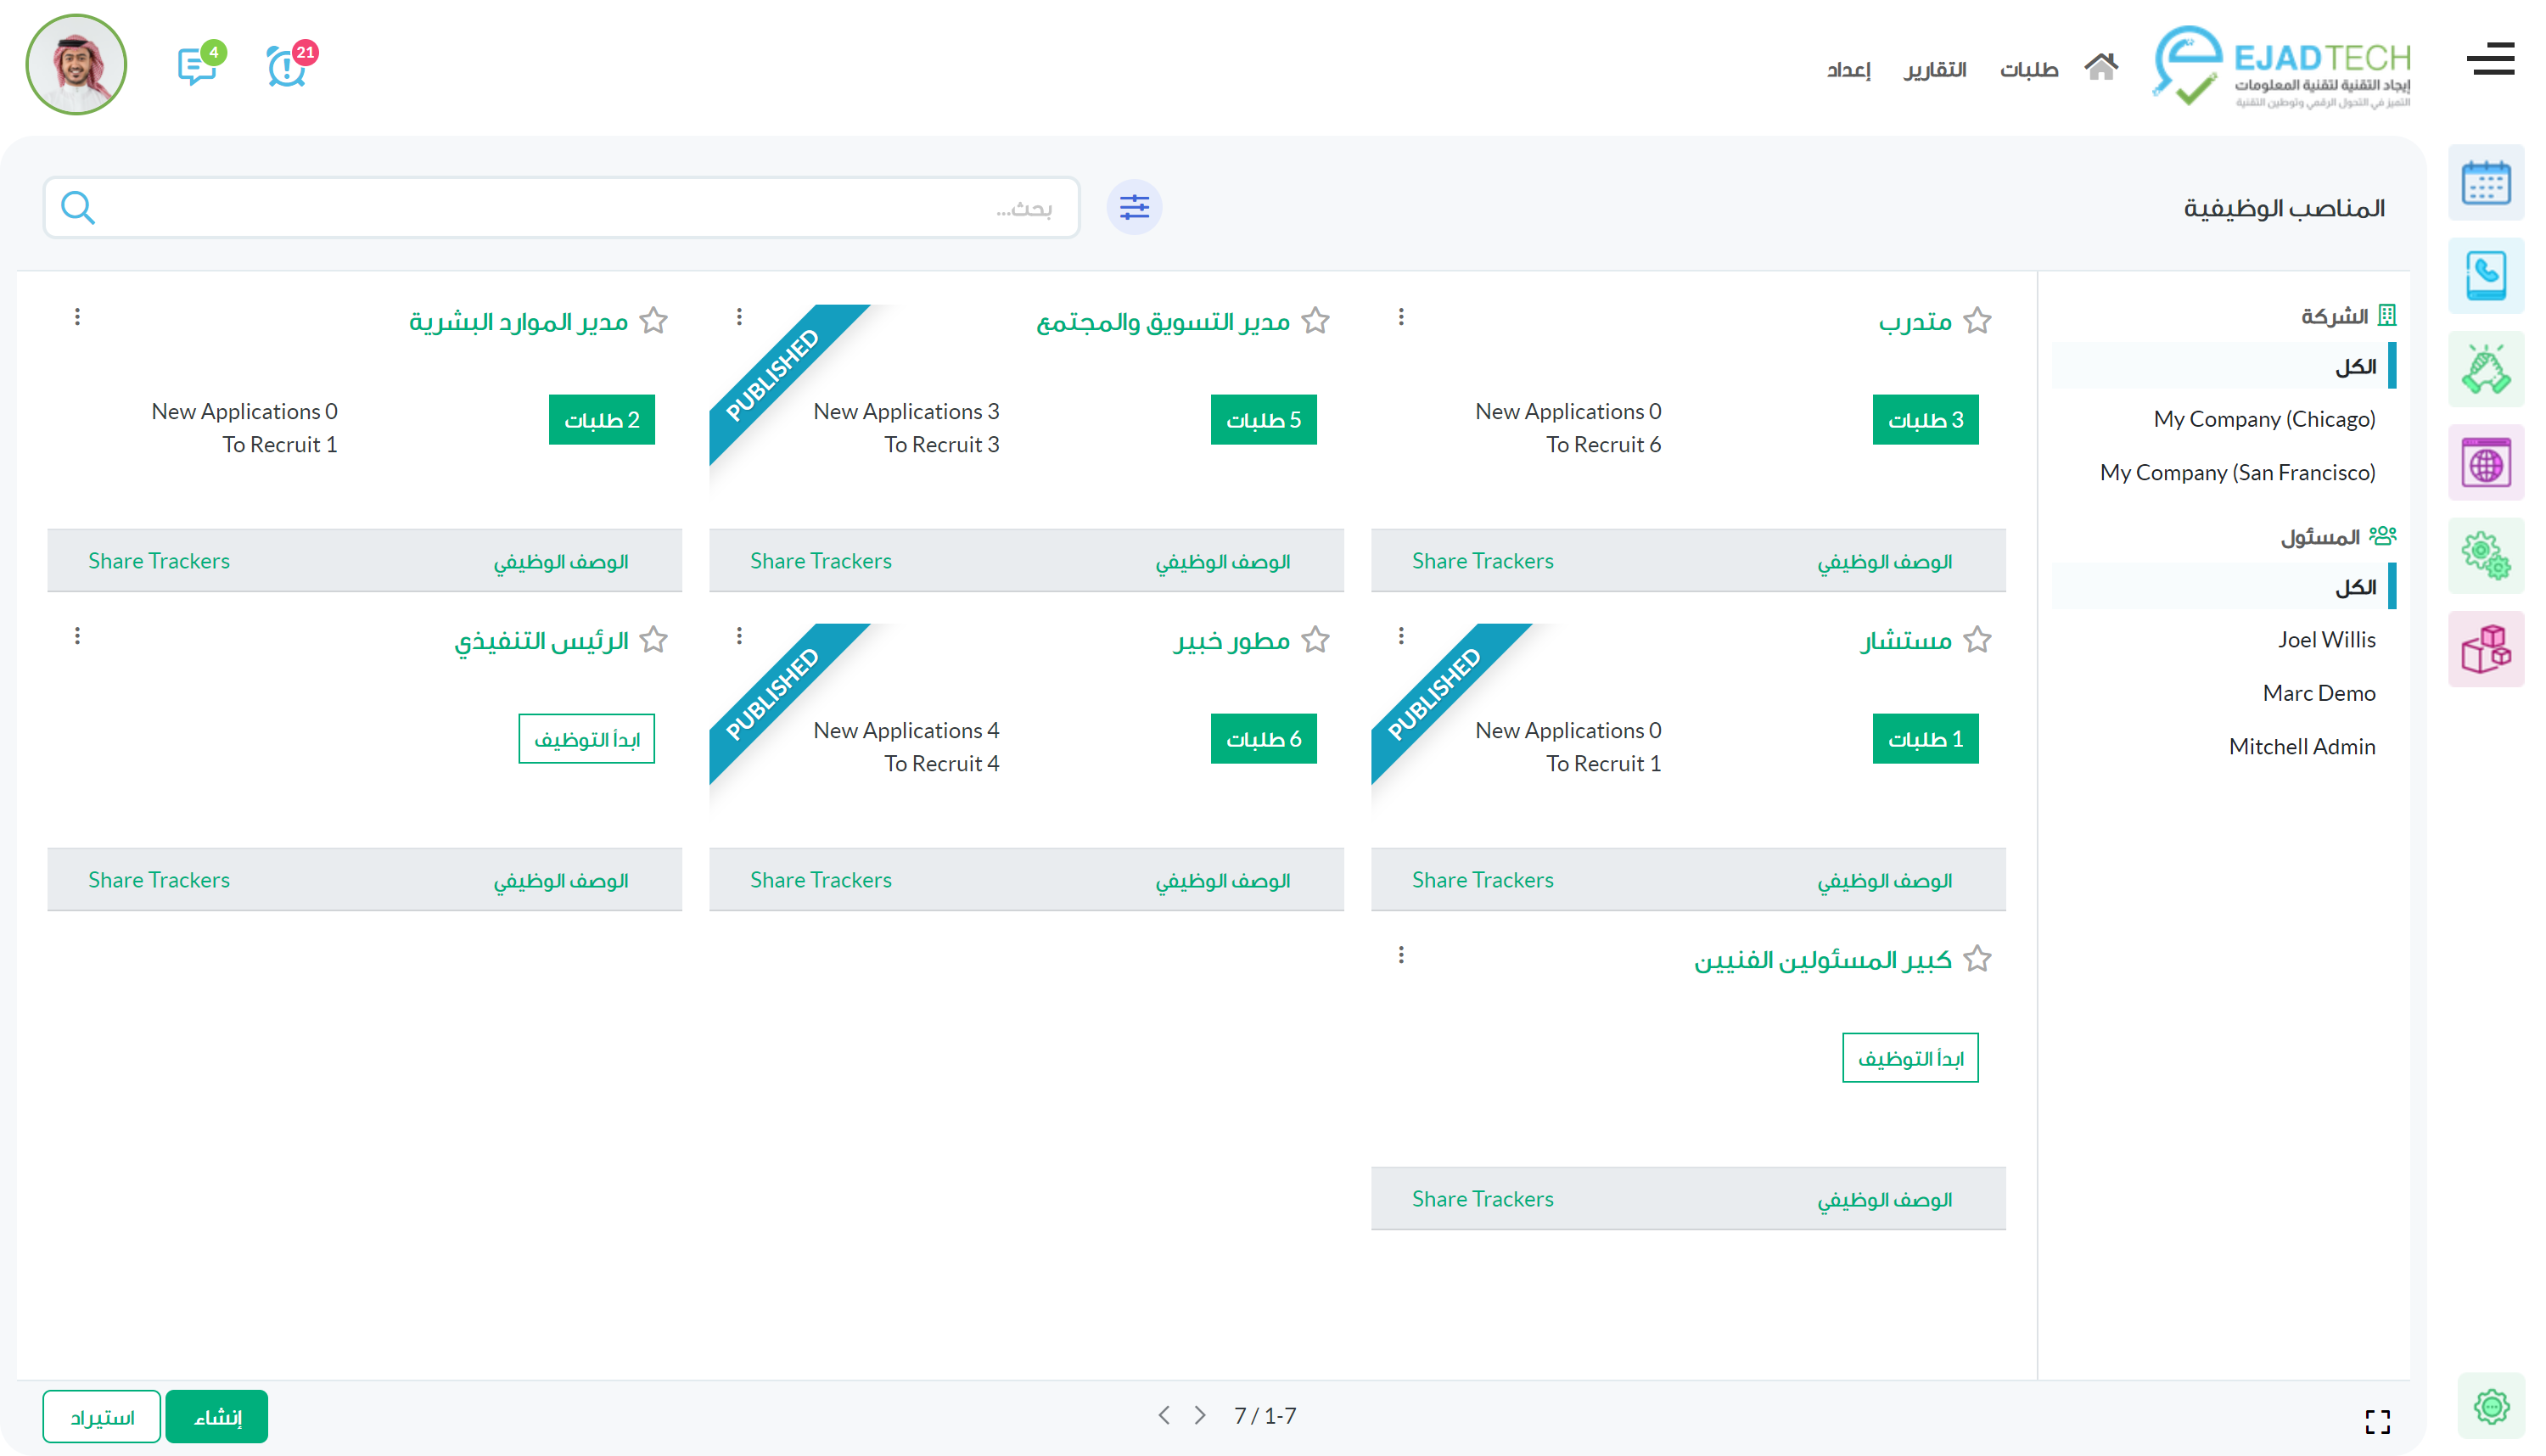Open the three-dot menu on the متدرب card

click(x=1401, y=317)
